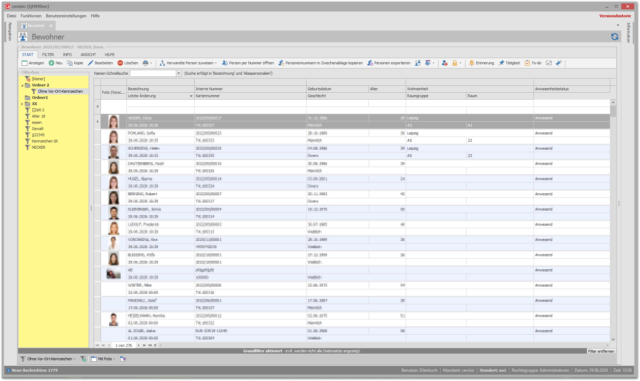Open the lock icon dropdown
Viewport: 640px width, 381px height.
(x=460, y=63)
